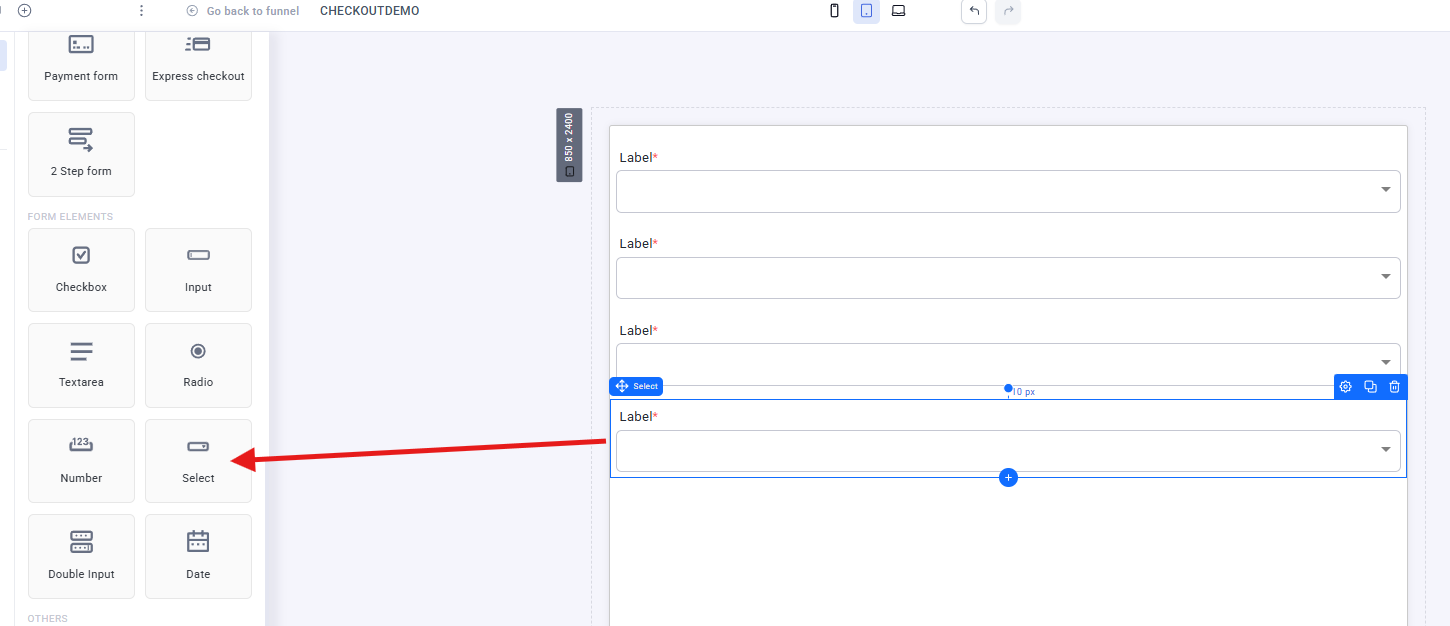1450x626 pixels.
Task: Go back to funnel
Action: [x=243, y=11]
